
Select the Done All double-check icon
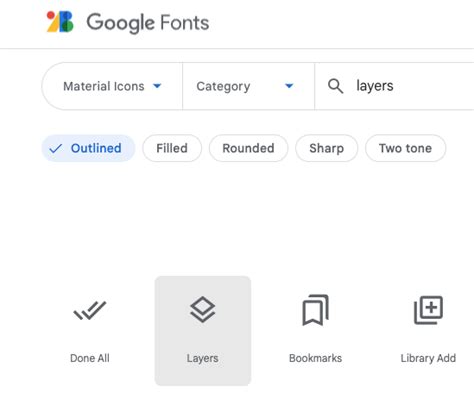pyautogui.click(x=90, y=310)
